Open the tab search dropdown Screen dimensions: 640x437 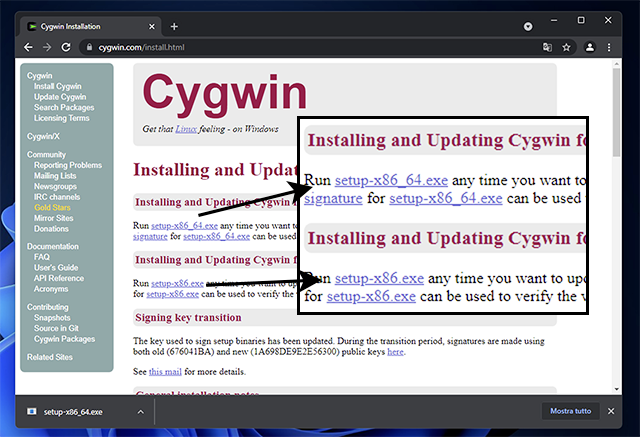[x=528, y=25]
